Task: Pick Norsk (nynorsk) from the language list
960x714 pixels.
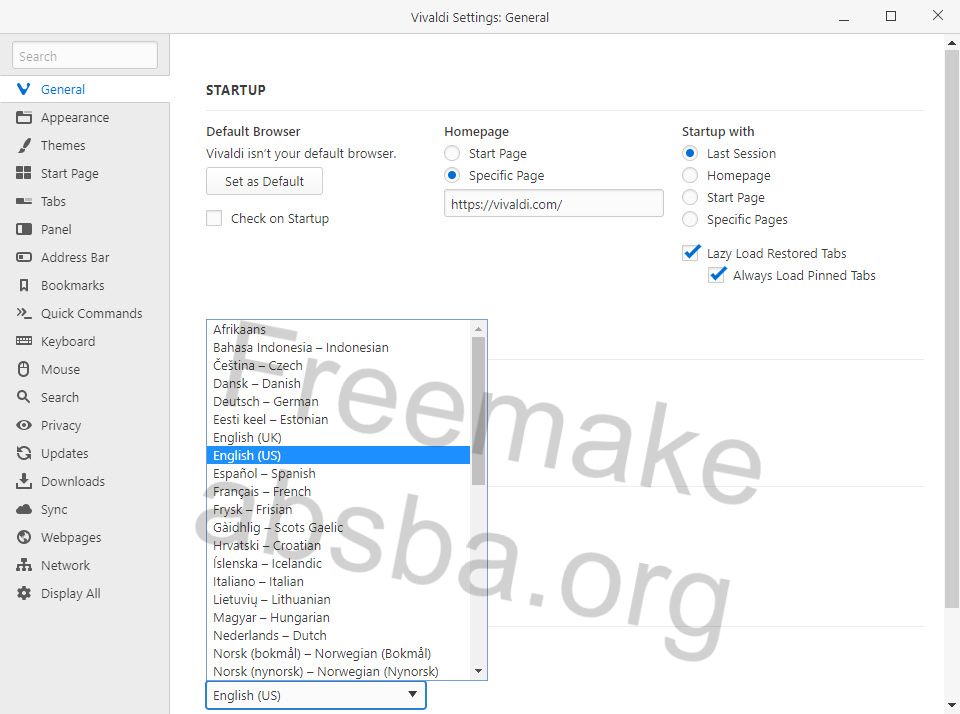Action: point(339,672)
